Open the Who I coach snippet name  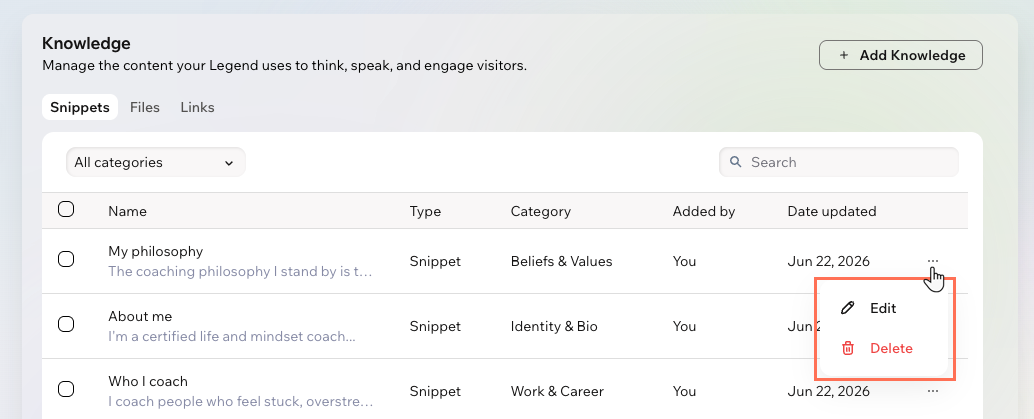[148, 381]
